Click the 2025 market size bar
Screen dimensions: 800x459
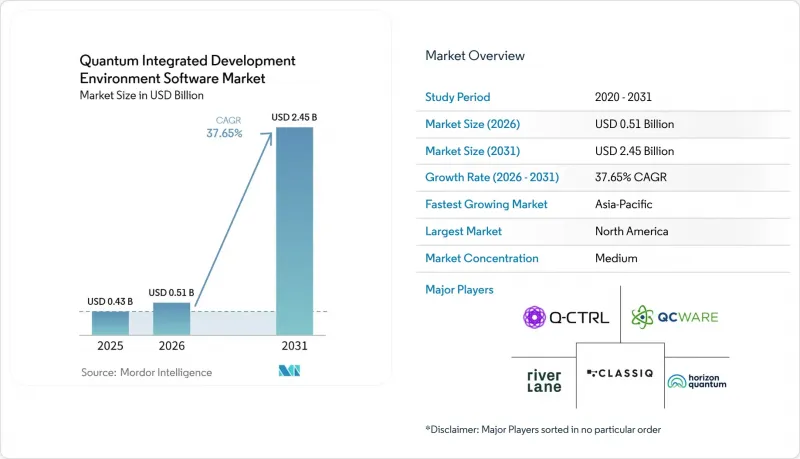point(110,323)
